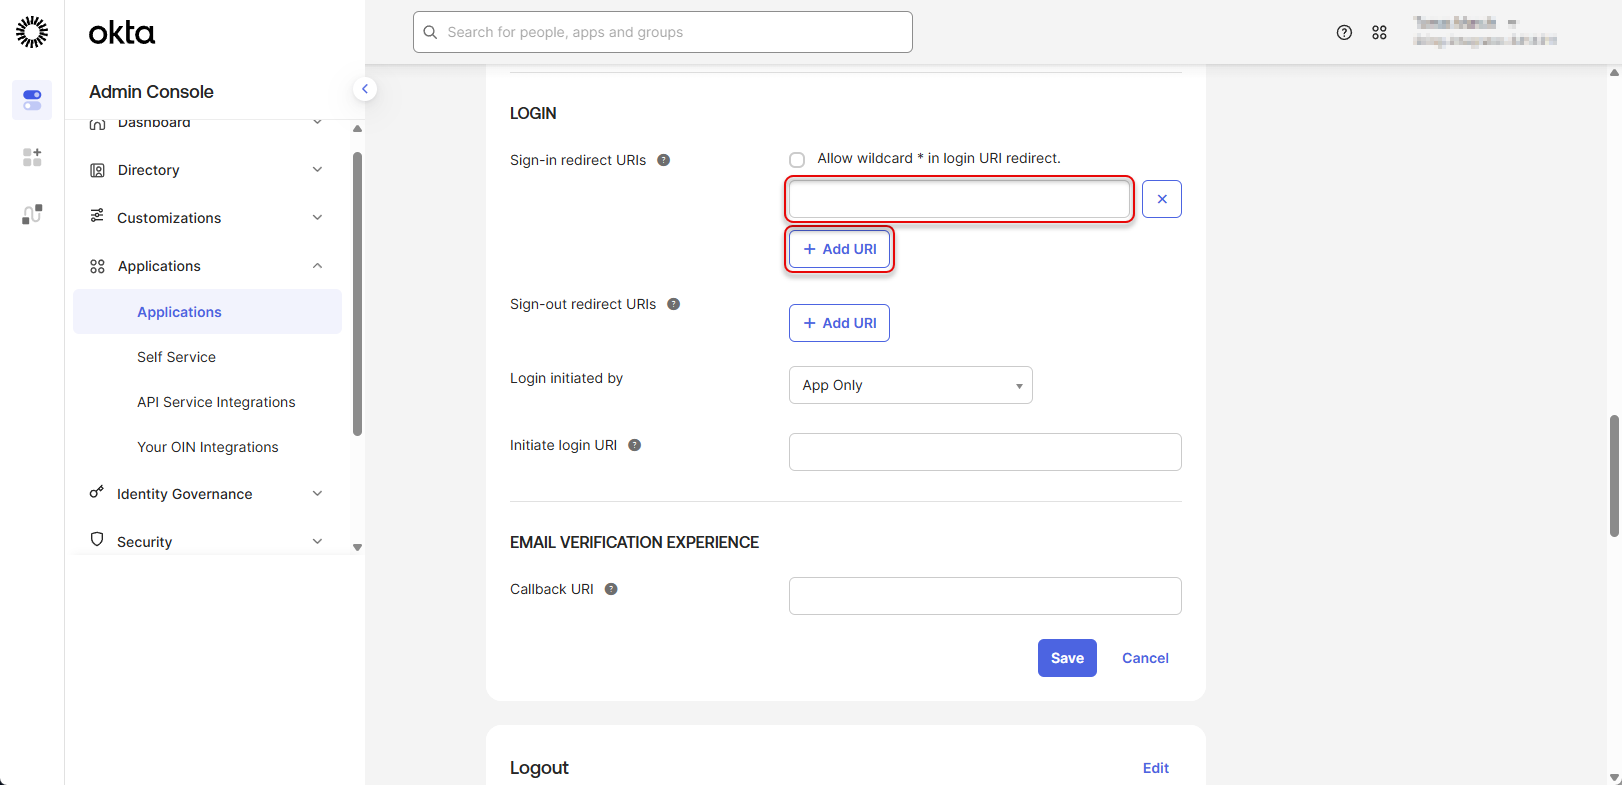Click Cancel link next to Save
The height and width of the screenshot is (785, 1622).
pyautogui.click(x=1145, y=658)
